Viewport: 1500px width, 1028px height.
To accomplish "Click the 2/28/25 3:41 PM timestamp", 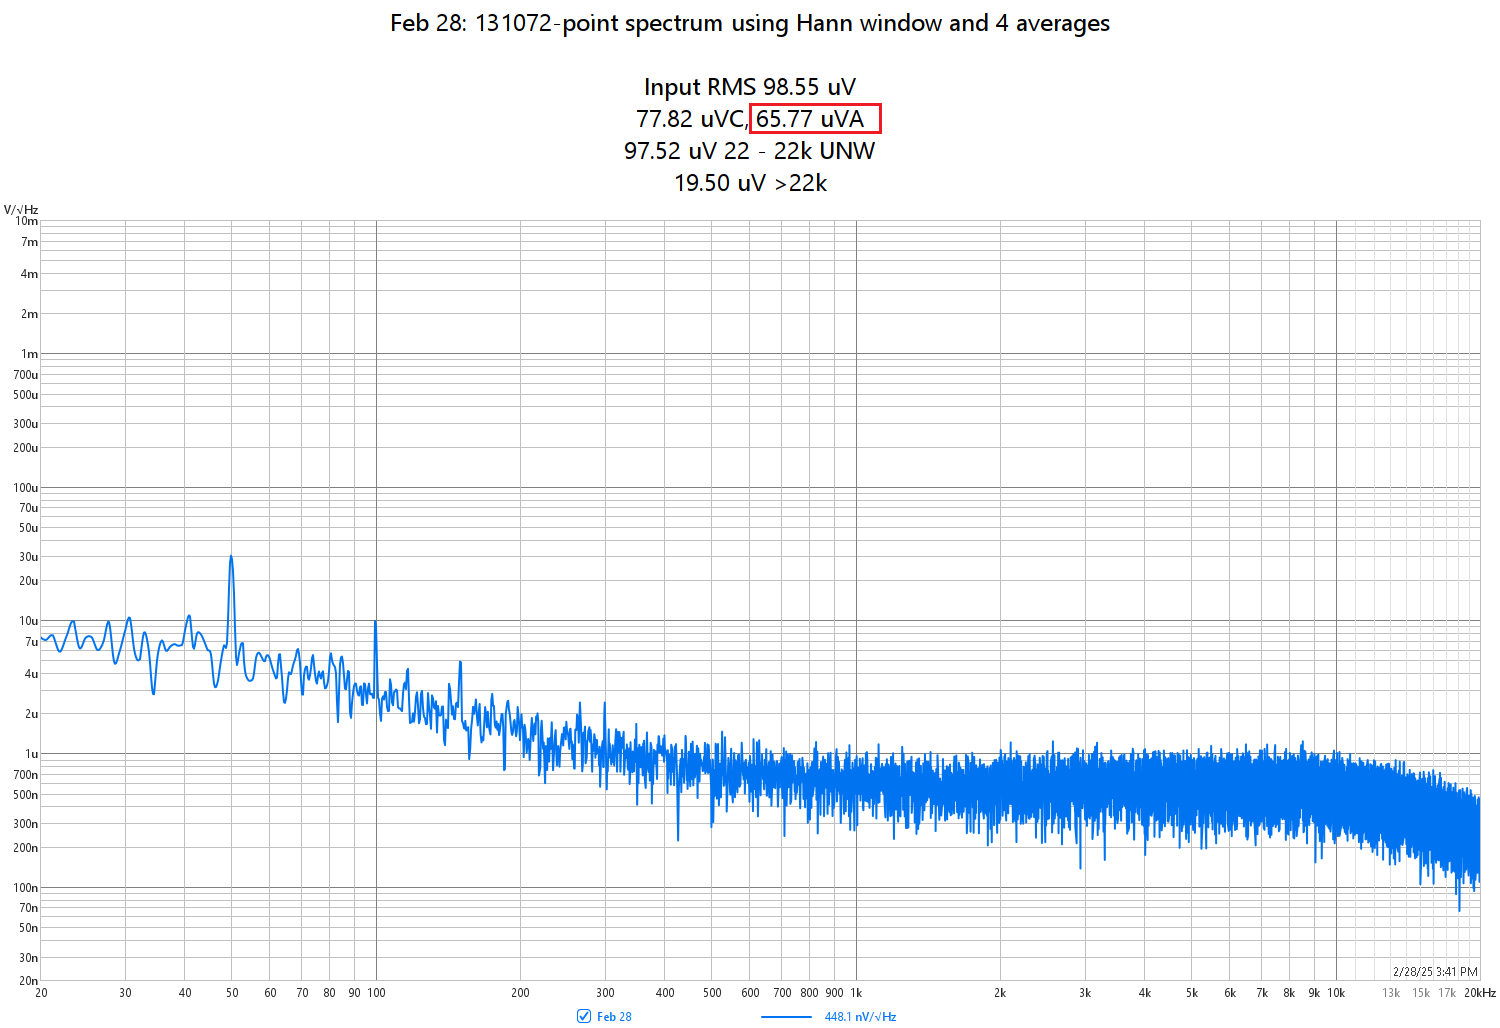I will [x=1435, y=972].
